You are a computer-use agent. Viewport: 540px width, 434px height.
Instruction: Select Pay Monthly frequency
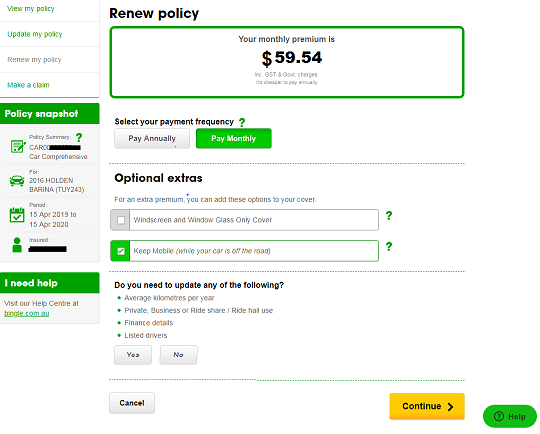233,138
